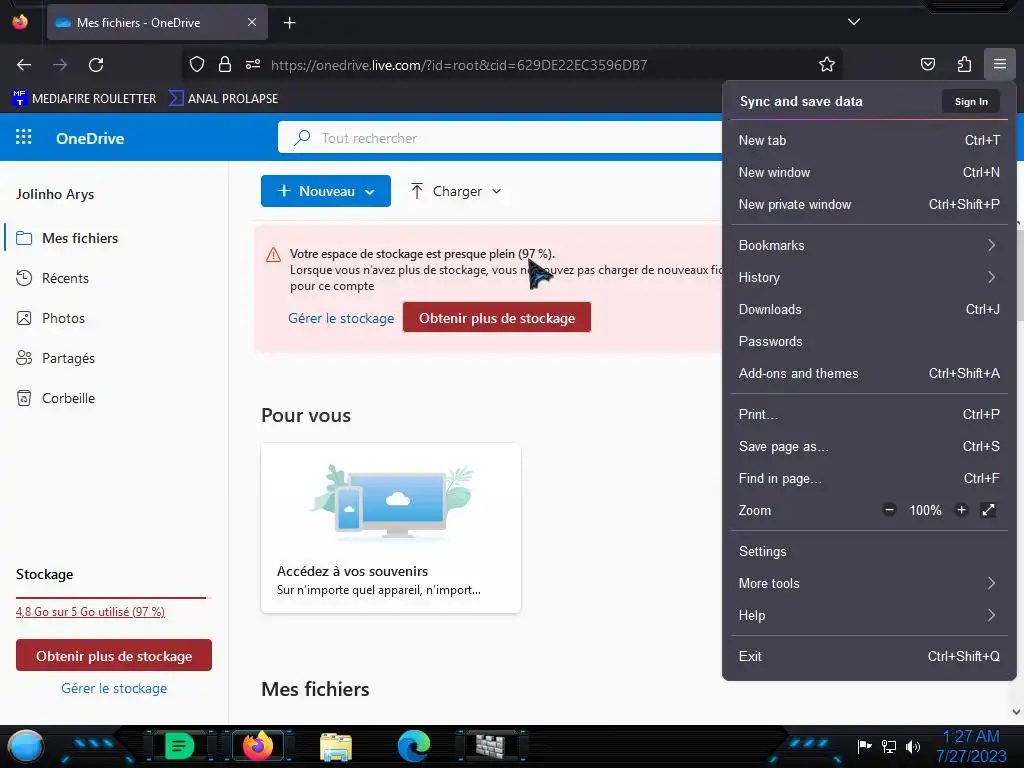Image resolution: width=1024 pixels, height=768 pixels.
Task: Open the OneDrive app launcher grid
Action: 24,137
